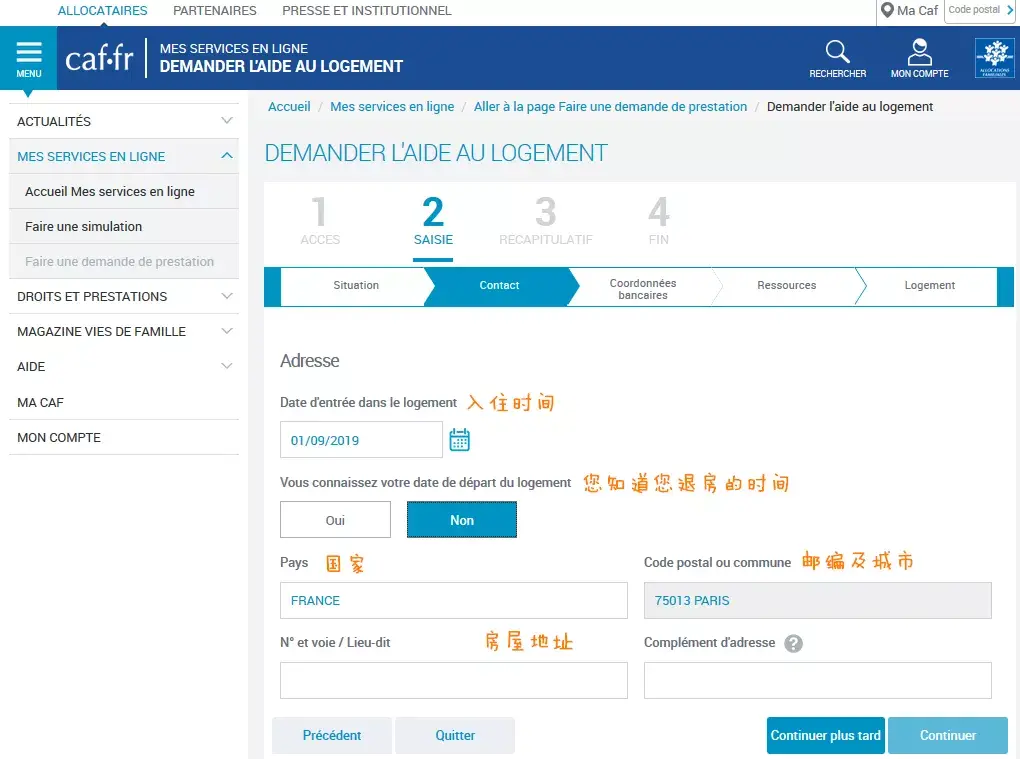The height and width of the screenshot is (759, 1020).
Task: Select the Contact step
Action: (x=499, y=286)
